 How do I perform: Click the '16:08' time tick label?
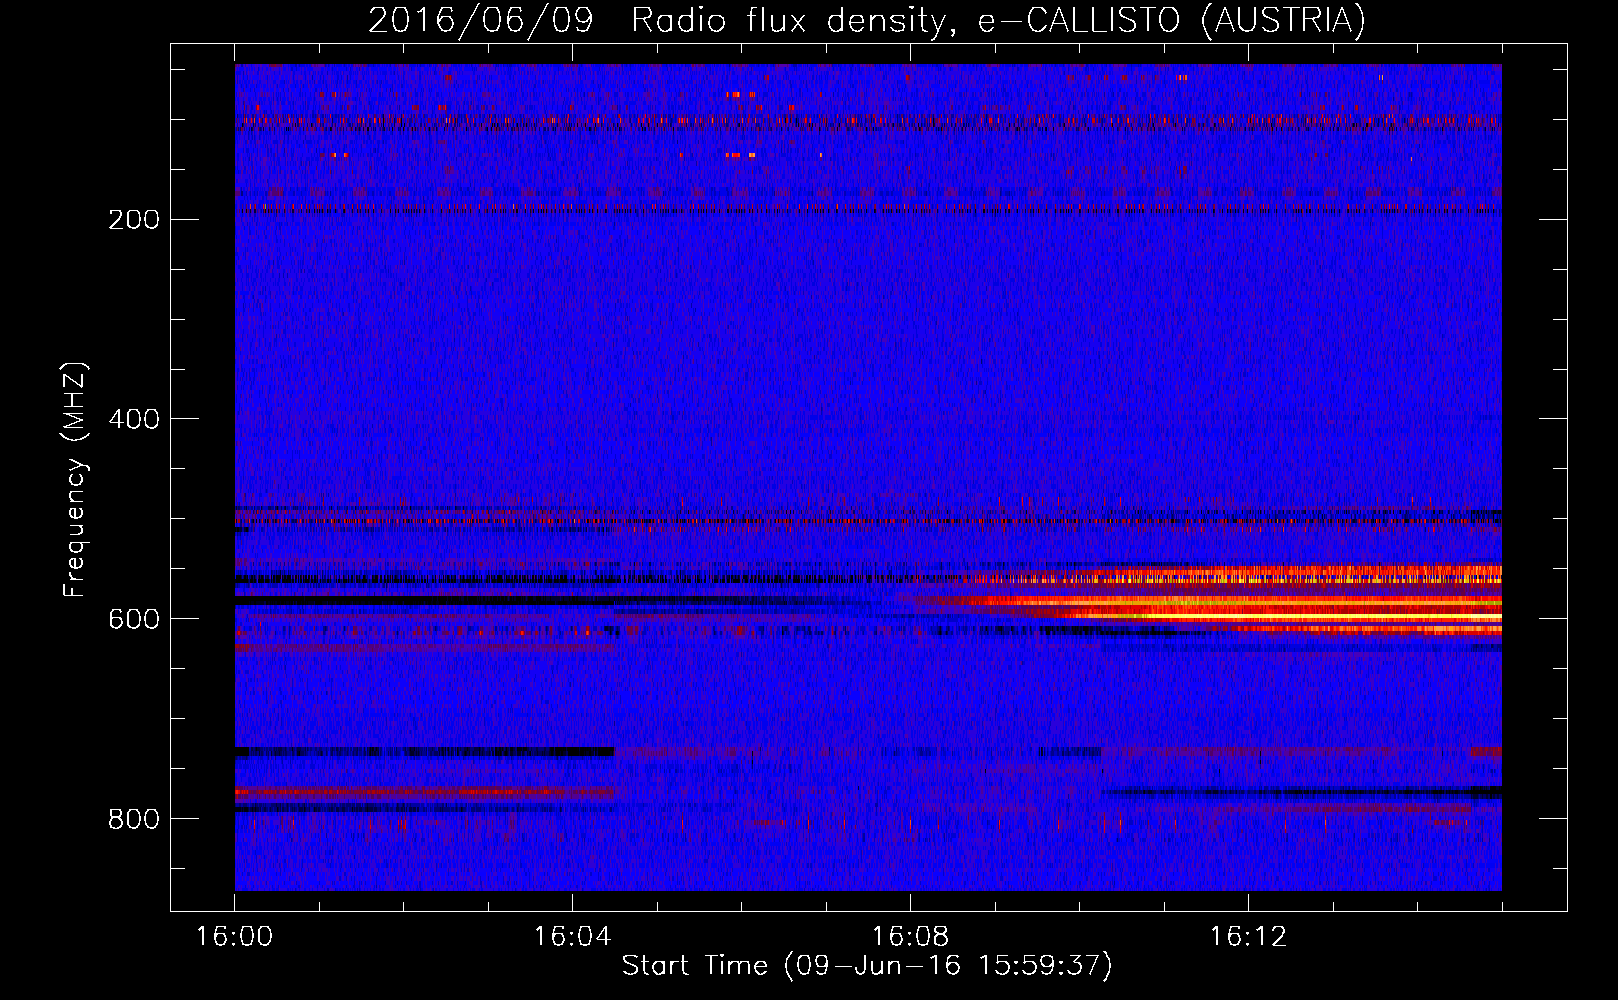coord(910,937)
